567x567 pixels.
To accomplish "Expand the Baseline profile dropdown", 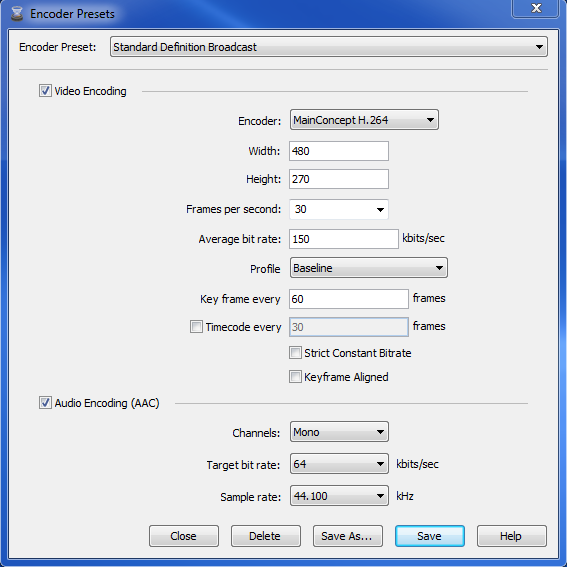I will [369, 268].
